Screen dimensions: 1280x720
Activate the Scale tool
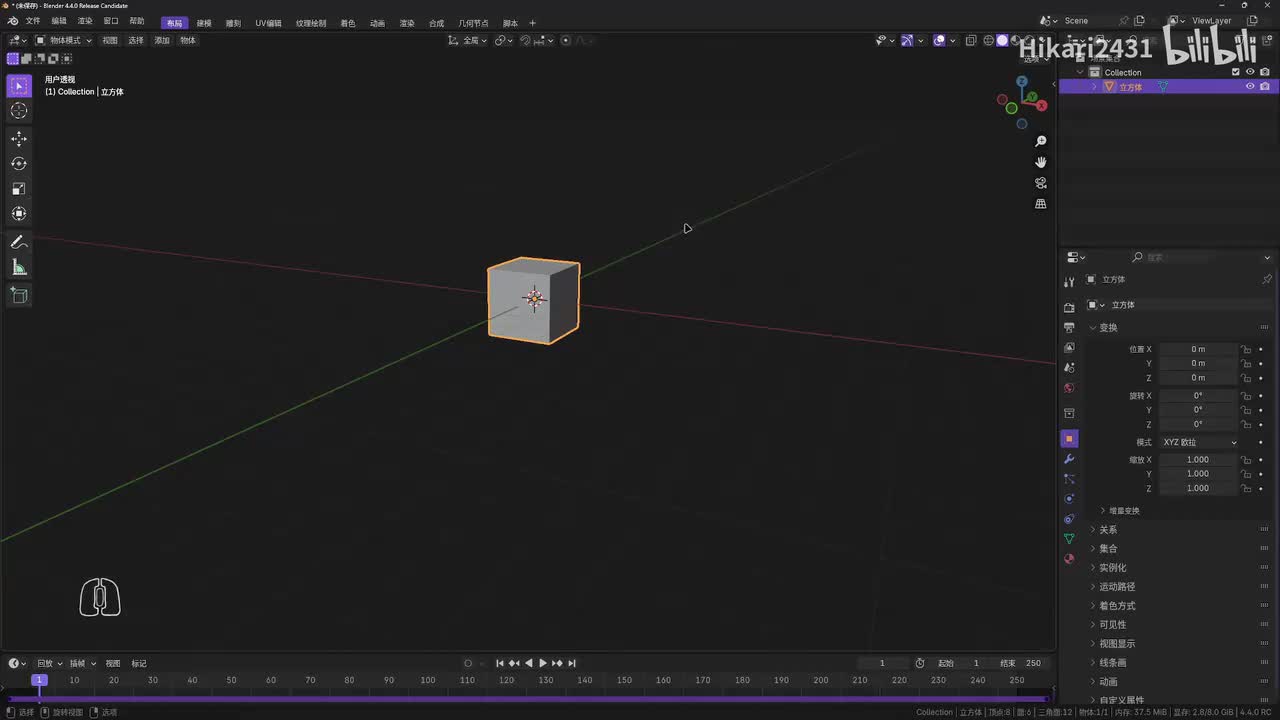click(x=19, y=189)
